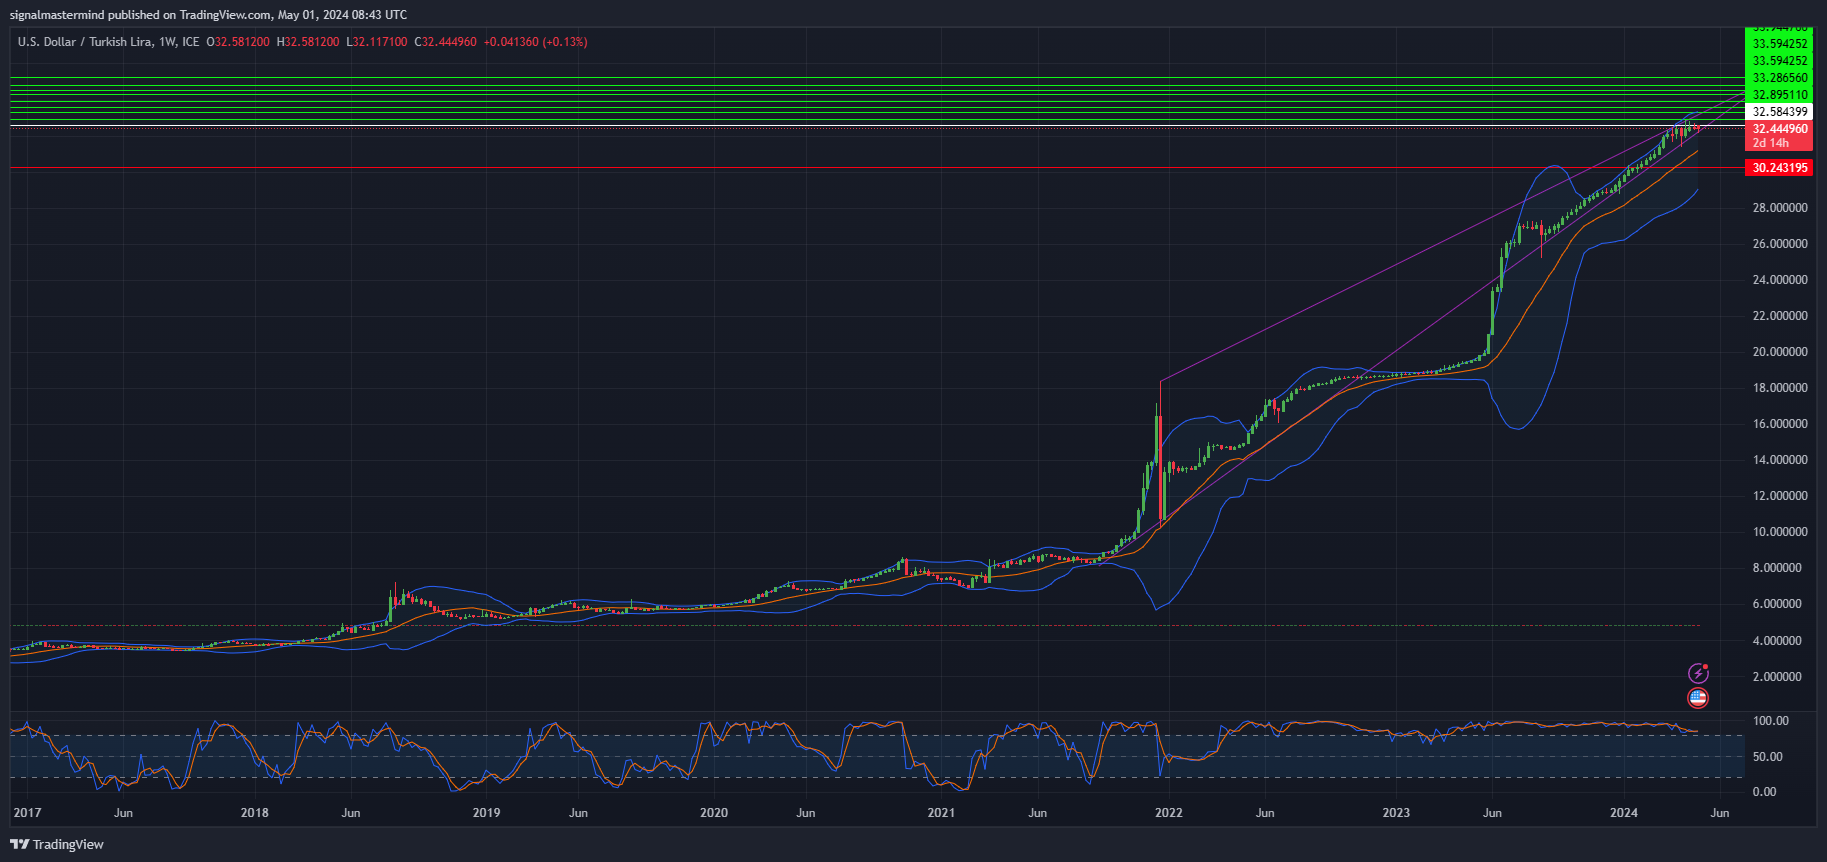
Task: Click the 20.000000 price axis label
Action: point(1780,352)
